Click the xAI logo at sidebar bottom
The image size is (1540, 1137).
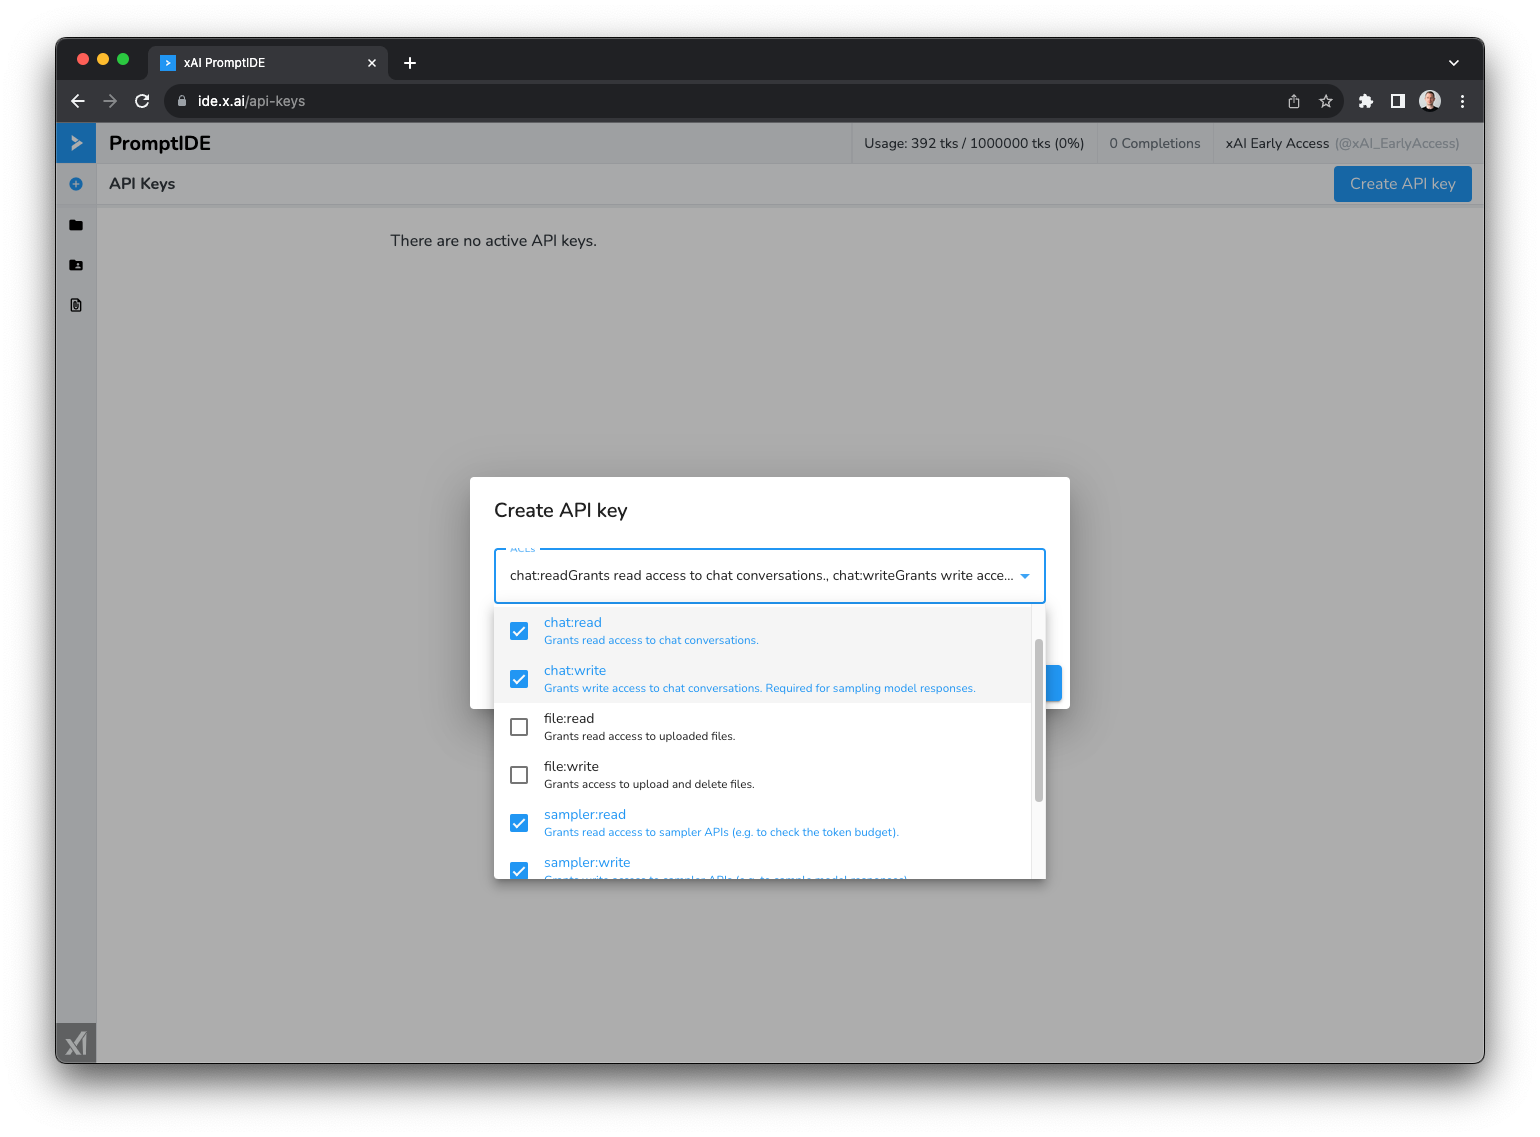76,1044
